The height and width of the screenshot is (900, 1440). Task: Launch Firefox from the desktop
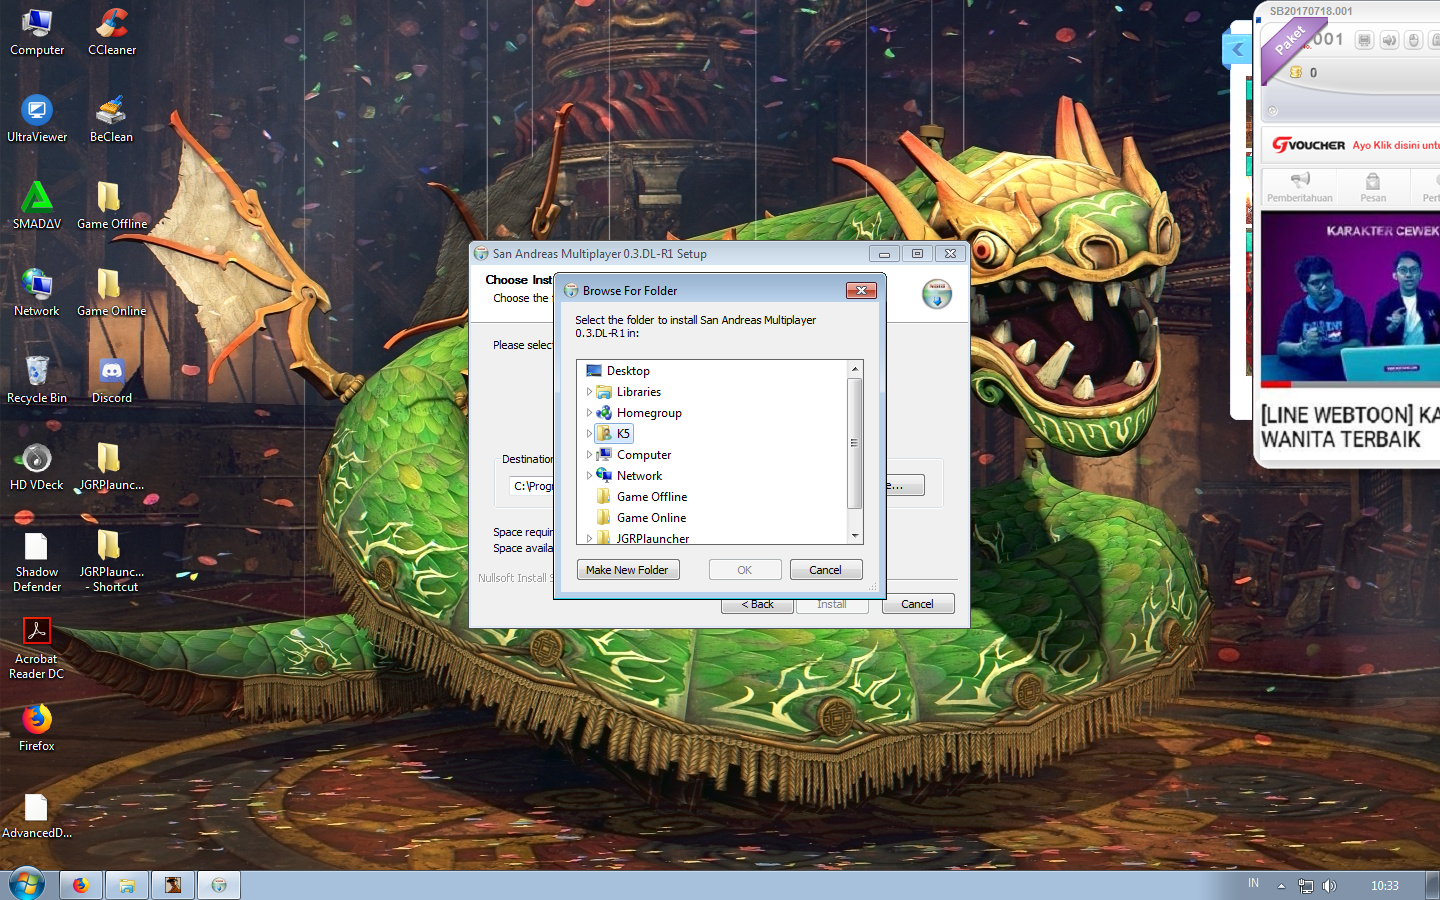37,728
